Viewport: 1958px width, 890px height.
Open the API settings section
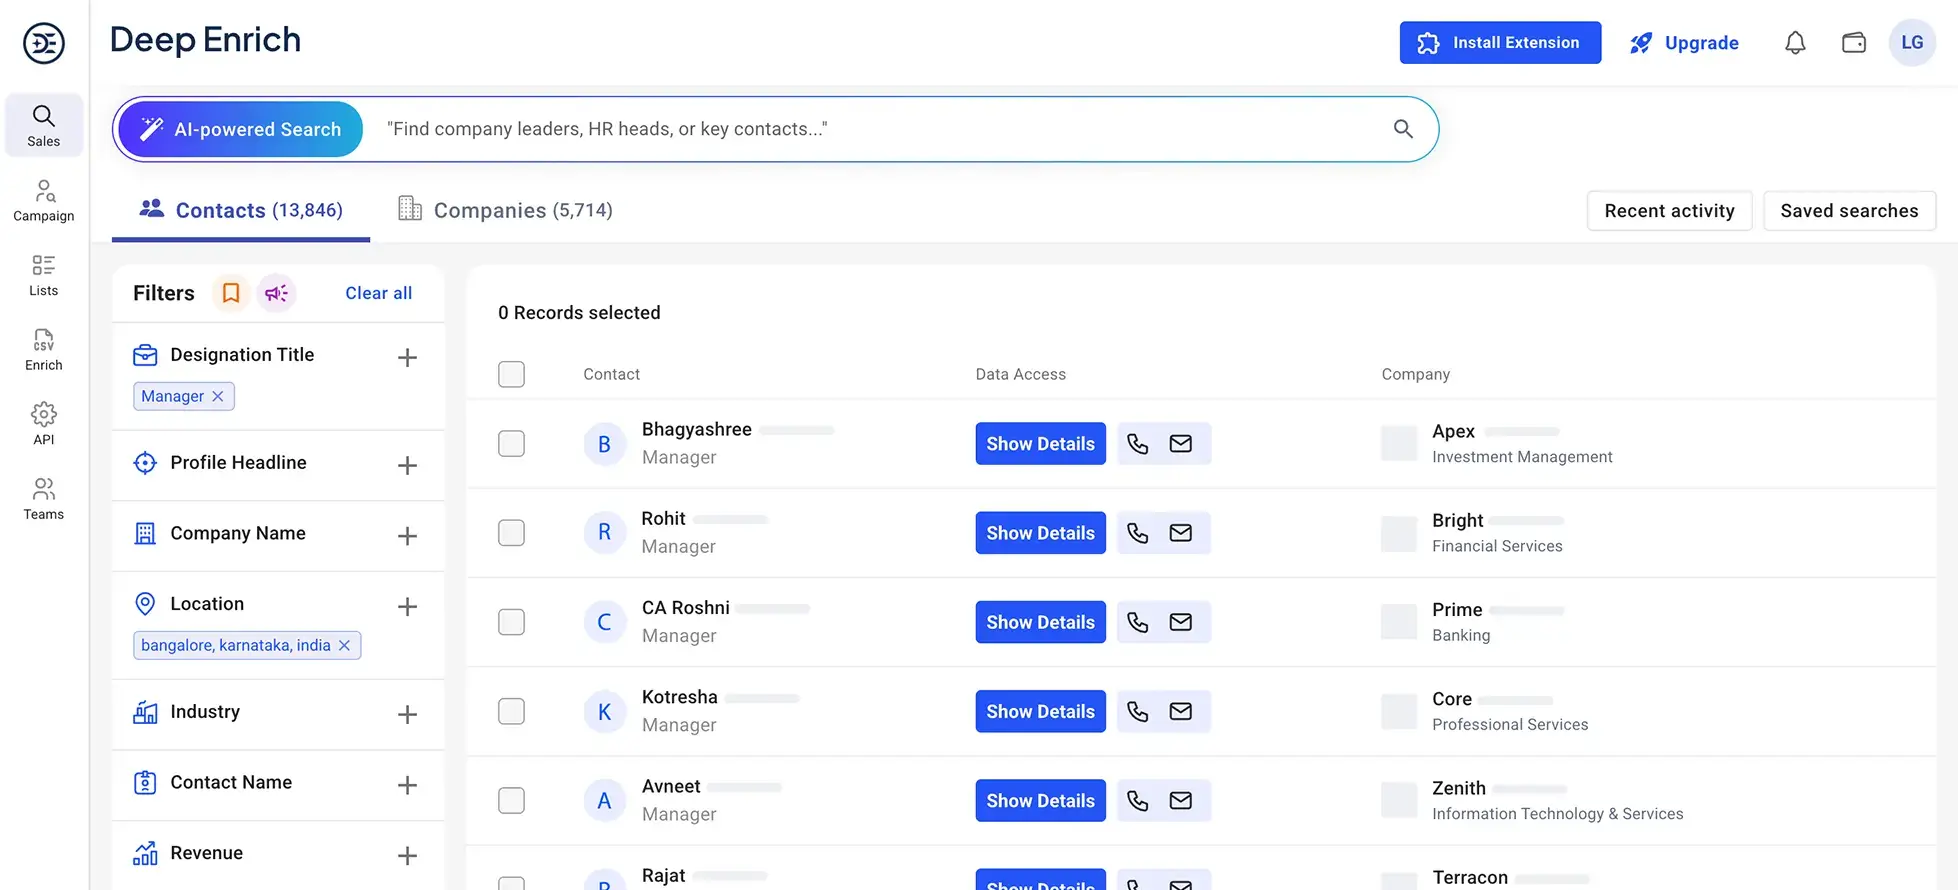pos(44,424)
